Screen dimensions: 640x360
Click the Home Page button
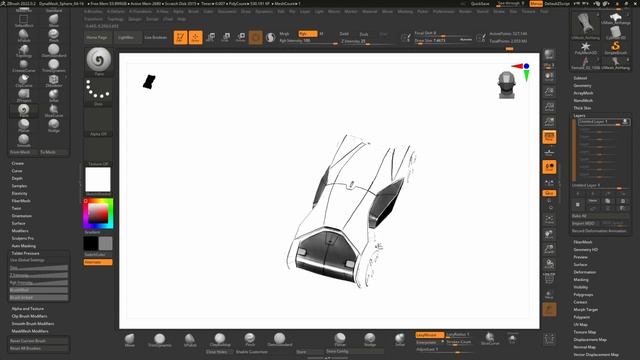(x=97, y=38)
